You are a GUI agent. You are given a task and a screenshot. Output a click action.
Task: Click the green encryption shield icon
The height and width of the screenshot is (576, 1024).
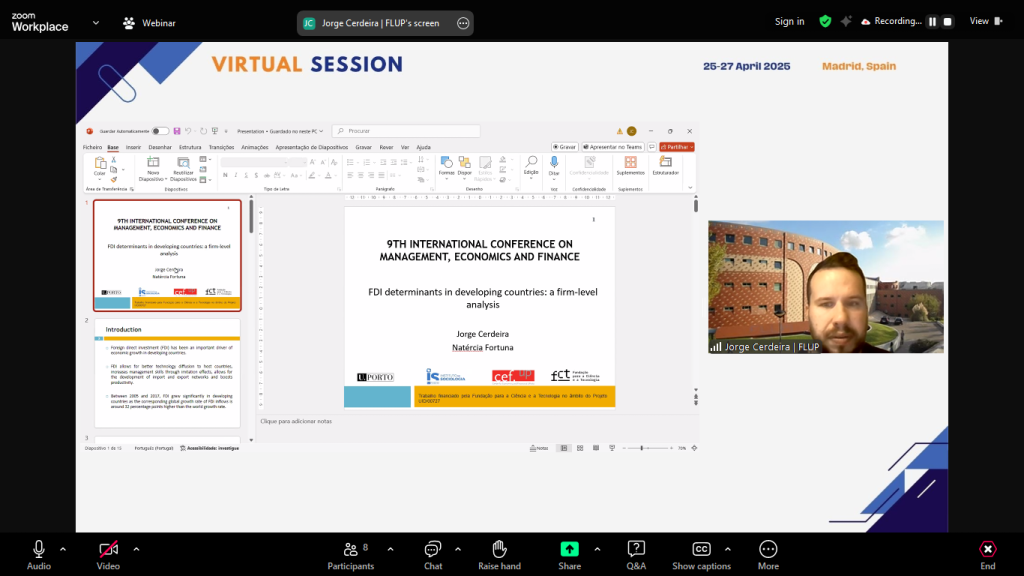click(x=825, y=21)
